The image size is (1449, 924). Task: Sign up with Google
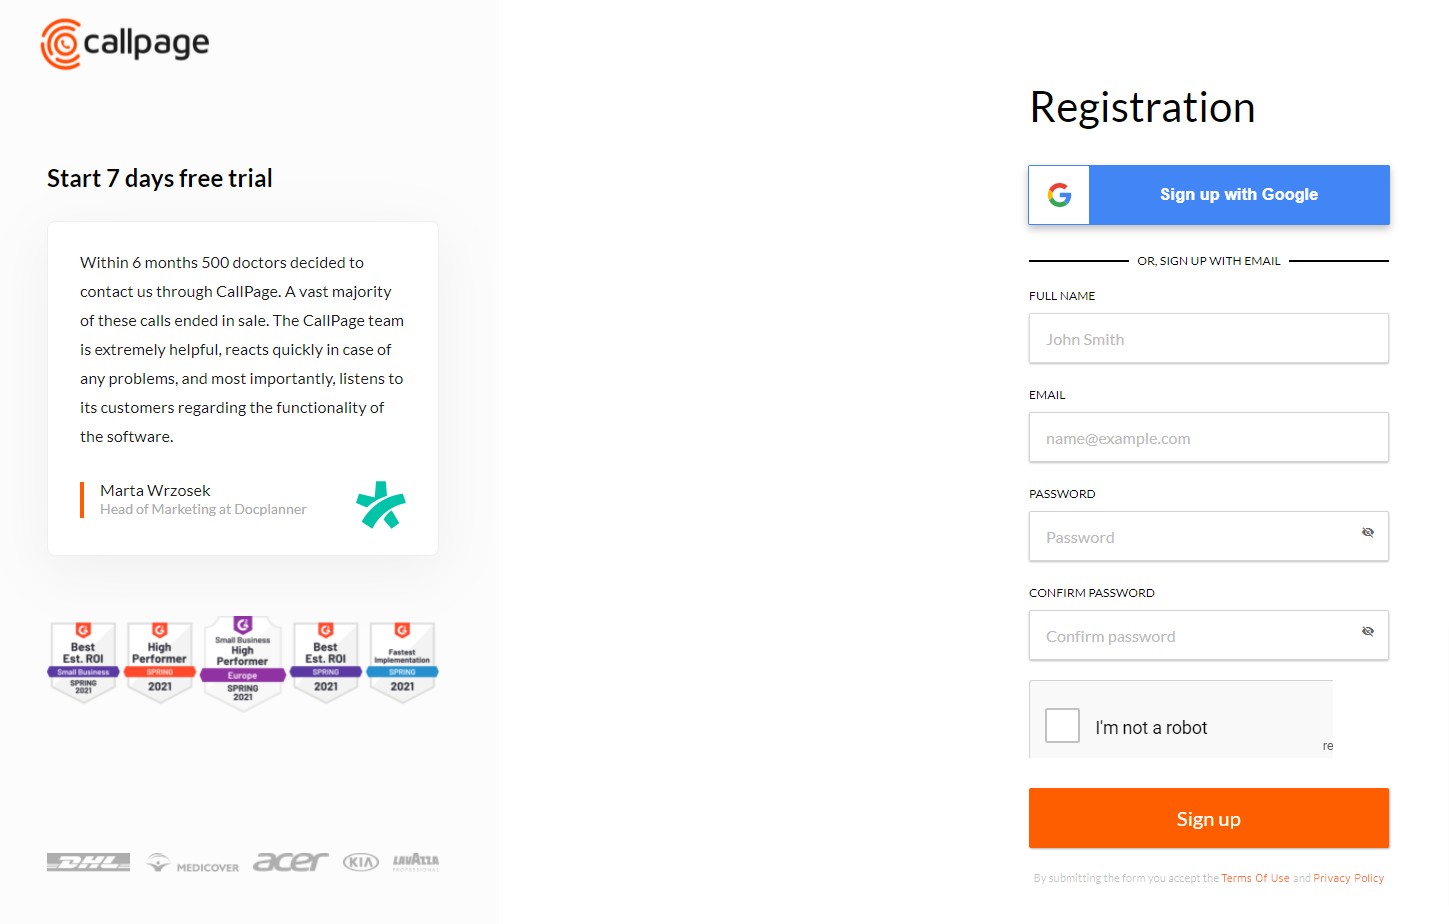1238,195
